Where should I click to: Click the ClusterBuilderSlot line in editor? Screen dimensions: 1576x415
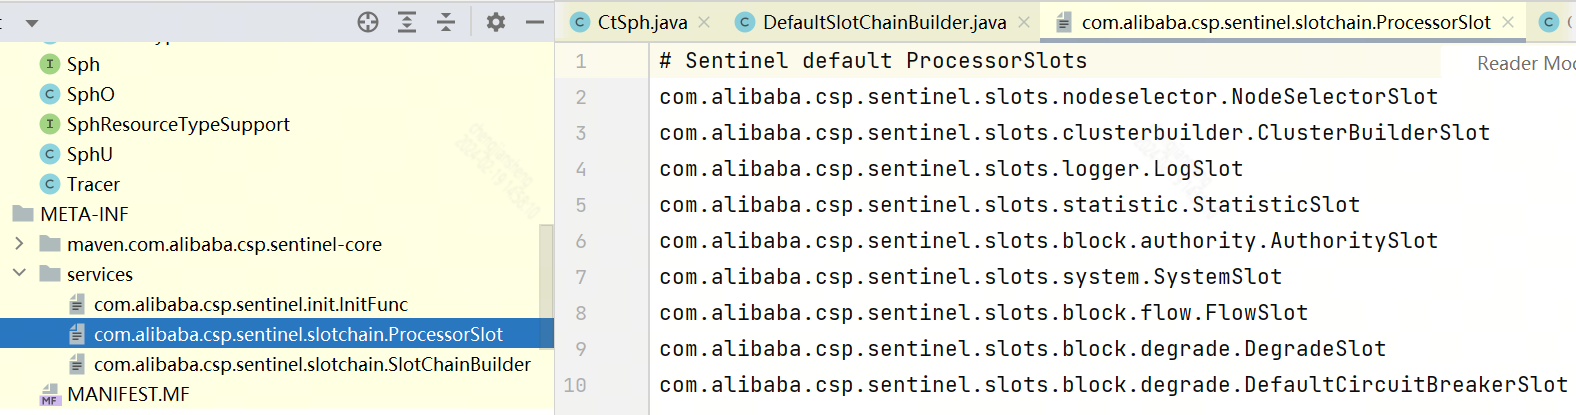(1074, 133)
